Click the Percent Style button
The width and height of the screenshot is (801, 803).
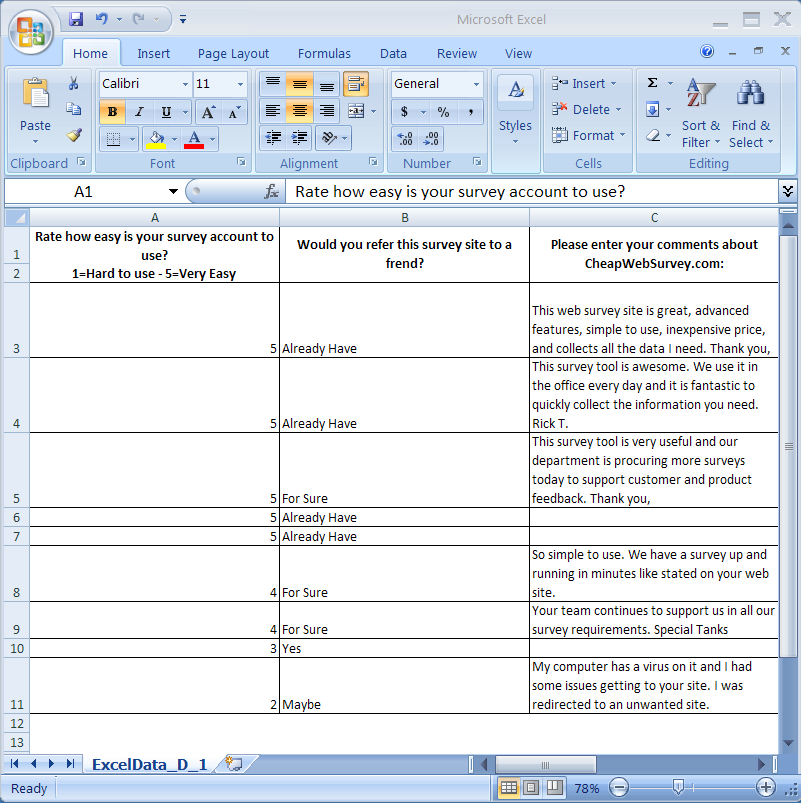(443, 112)
